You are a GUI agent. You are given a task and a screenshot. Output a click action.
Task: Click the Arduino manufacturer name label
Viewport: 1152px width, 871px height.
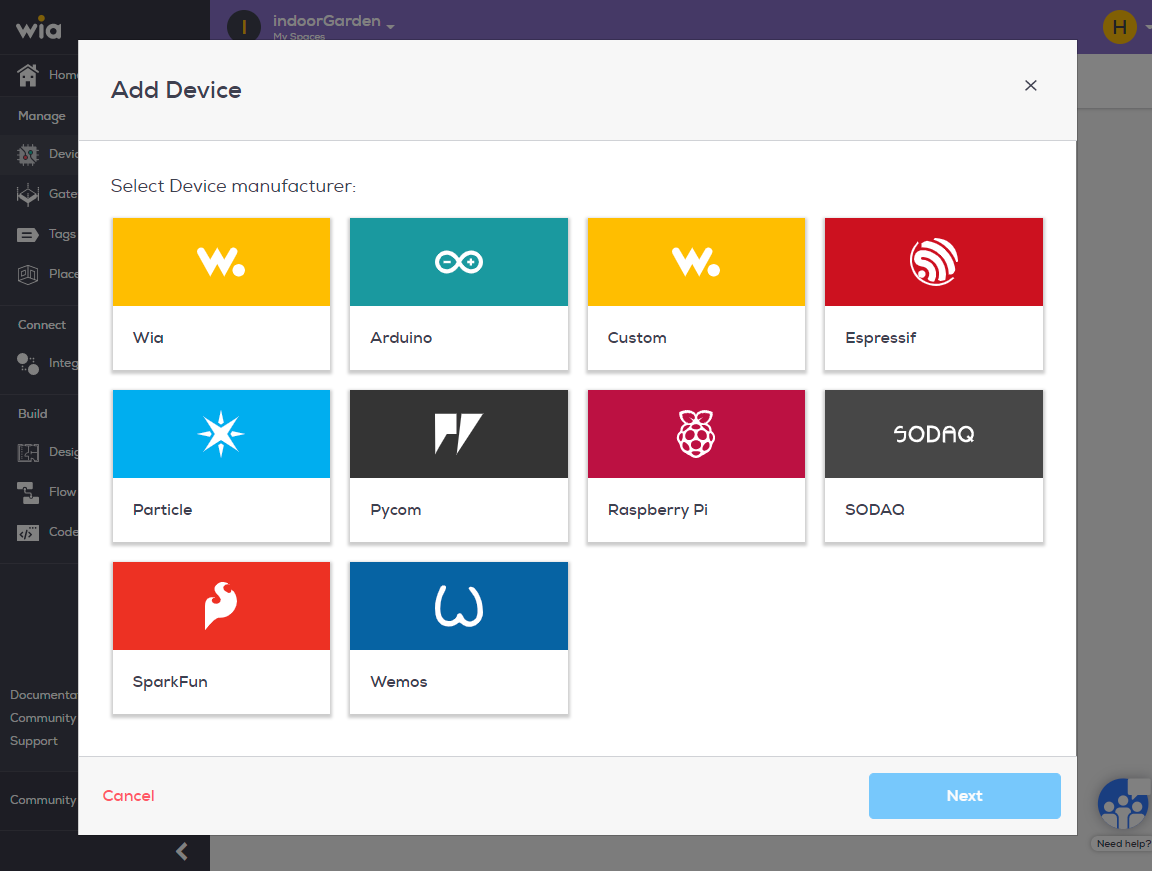click(401, 338)
